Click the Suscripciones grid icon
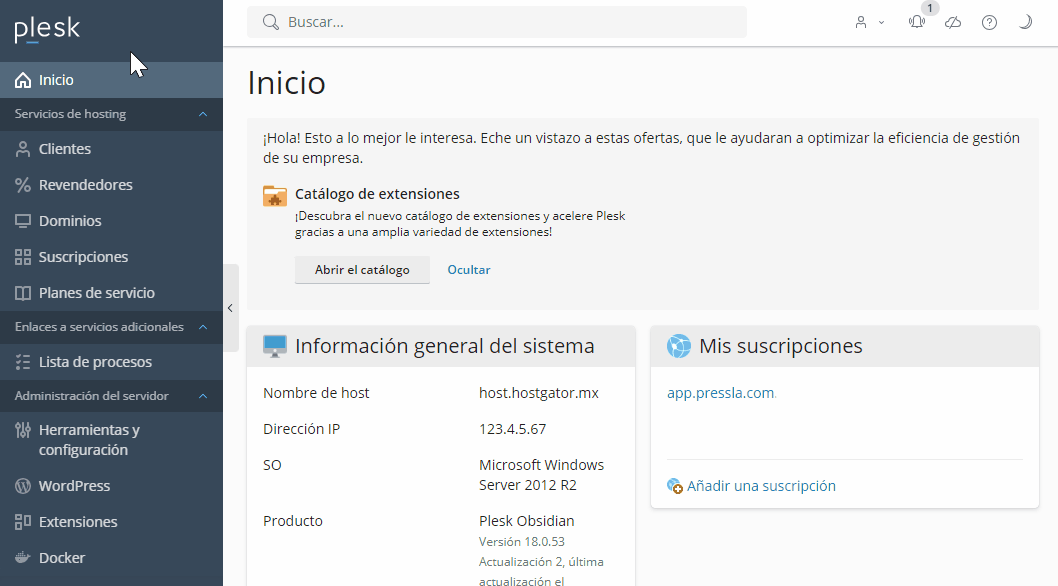 [x=23, y=257]
